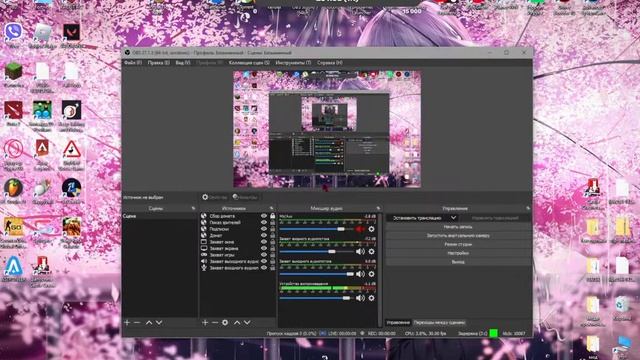
Task: Click Начать запись to start recording
Action: pos(458,227)
